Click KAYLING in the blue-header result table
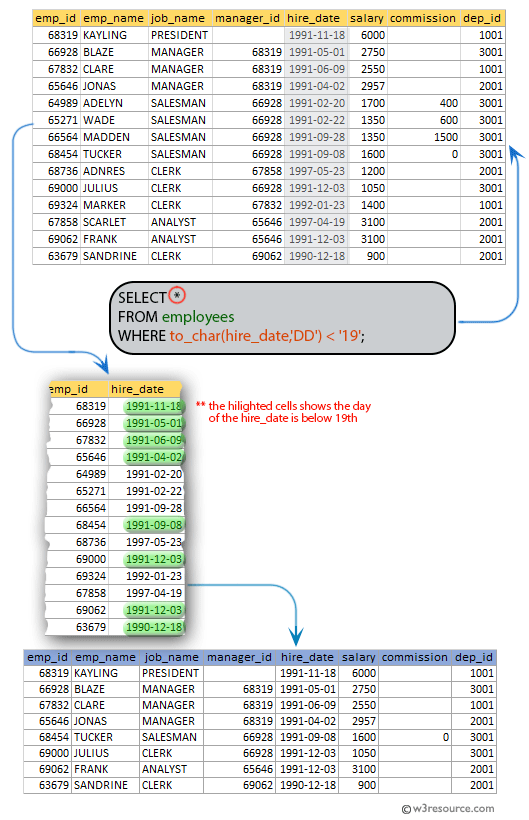Image resolution: width=529 pixels, height=820 pixels. 96,673
